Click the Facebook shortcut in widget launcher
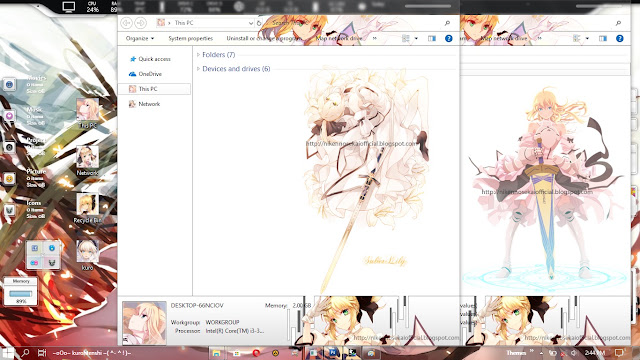This screenshot has width=640, height=360. point(35,248)
